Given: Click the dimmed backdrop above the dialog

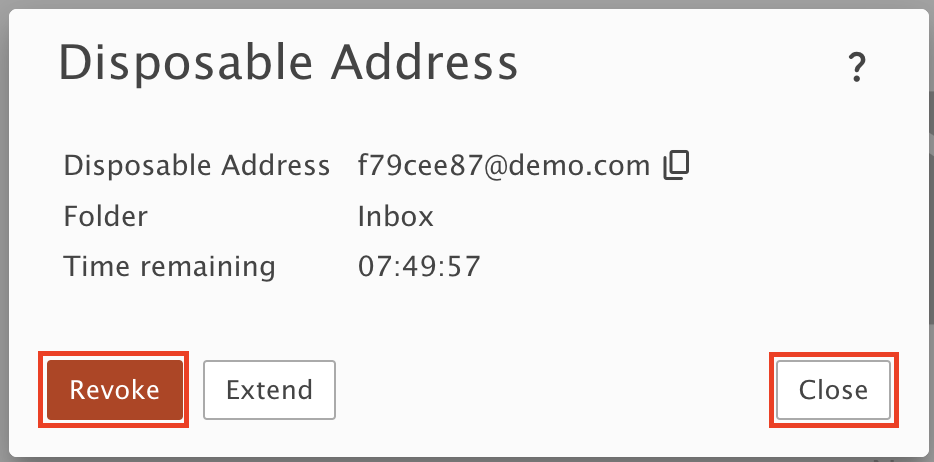Looking at the screenshot, I should click(x=467, y=4).
